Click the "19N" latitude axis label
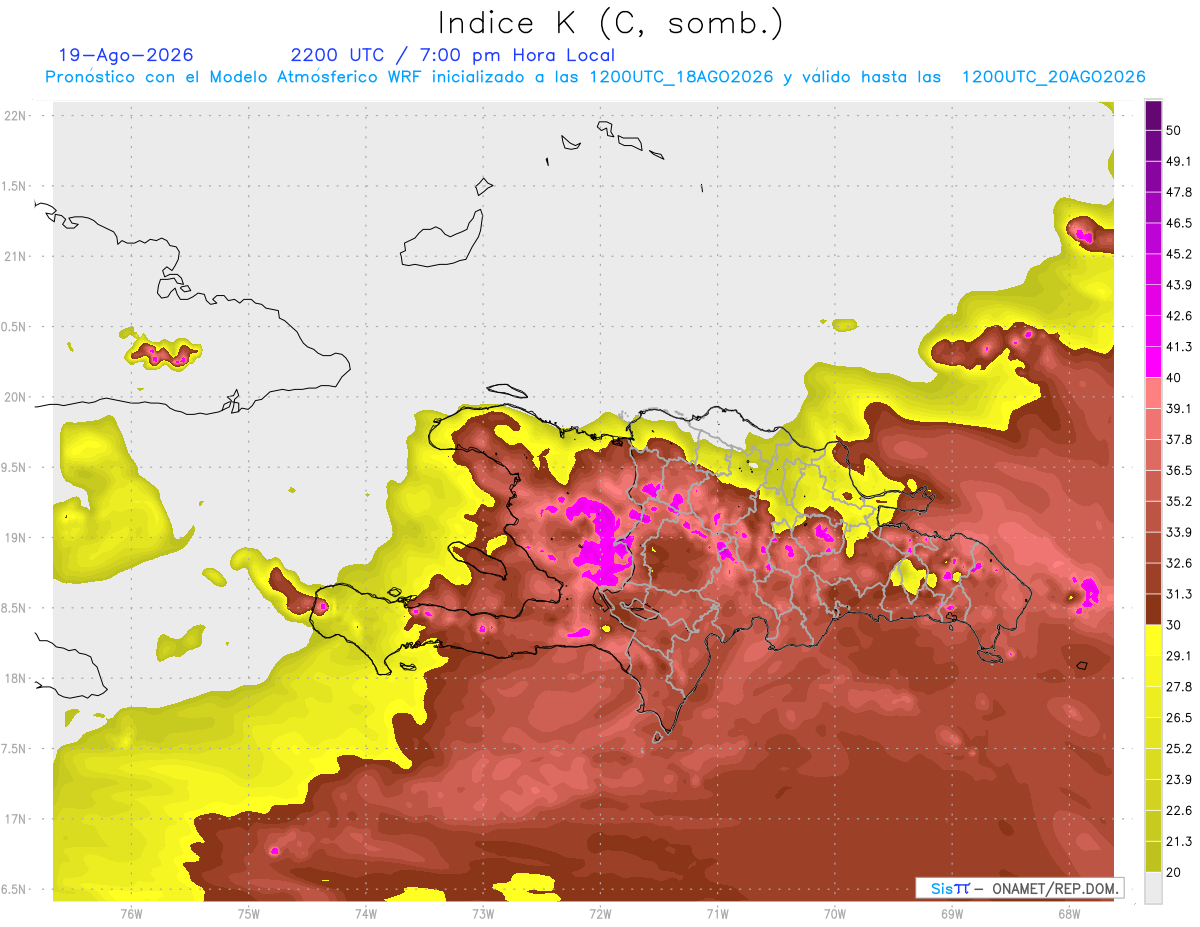This screenshot has width=1200, height=927. [16, 537]
